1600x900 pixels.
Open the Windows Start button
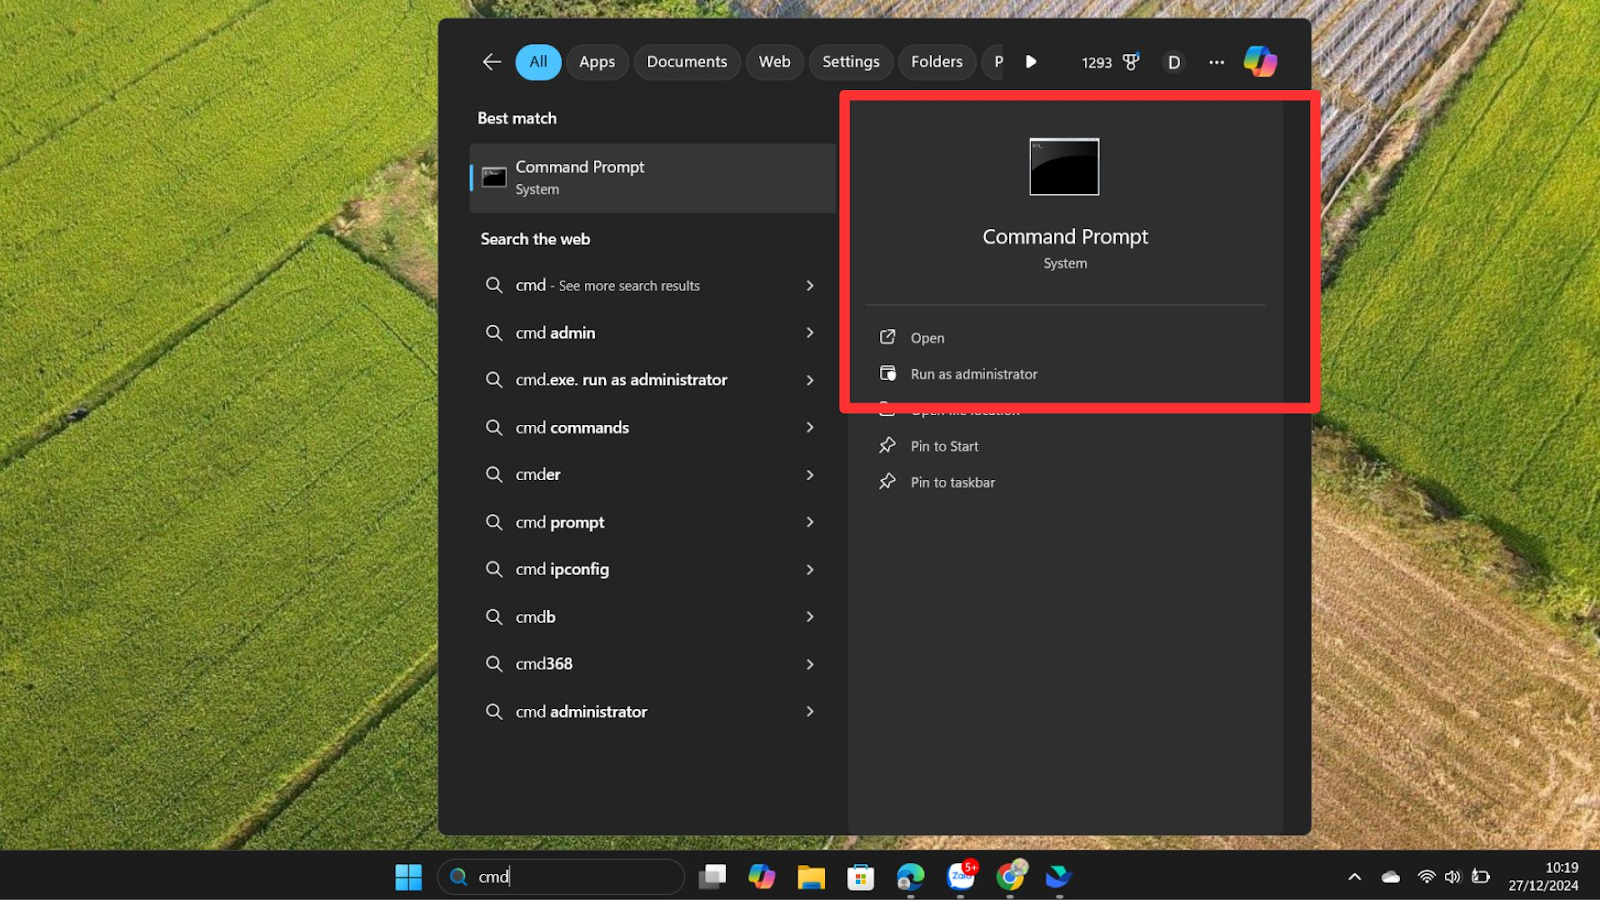point(408,877)
